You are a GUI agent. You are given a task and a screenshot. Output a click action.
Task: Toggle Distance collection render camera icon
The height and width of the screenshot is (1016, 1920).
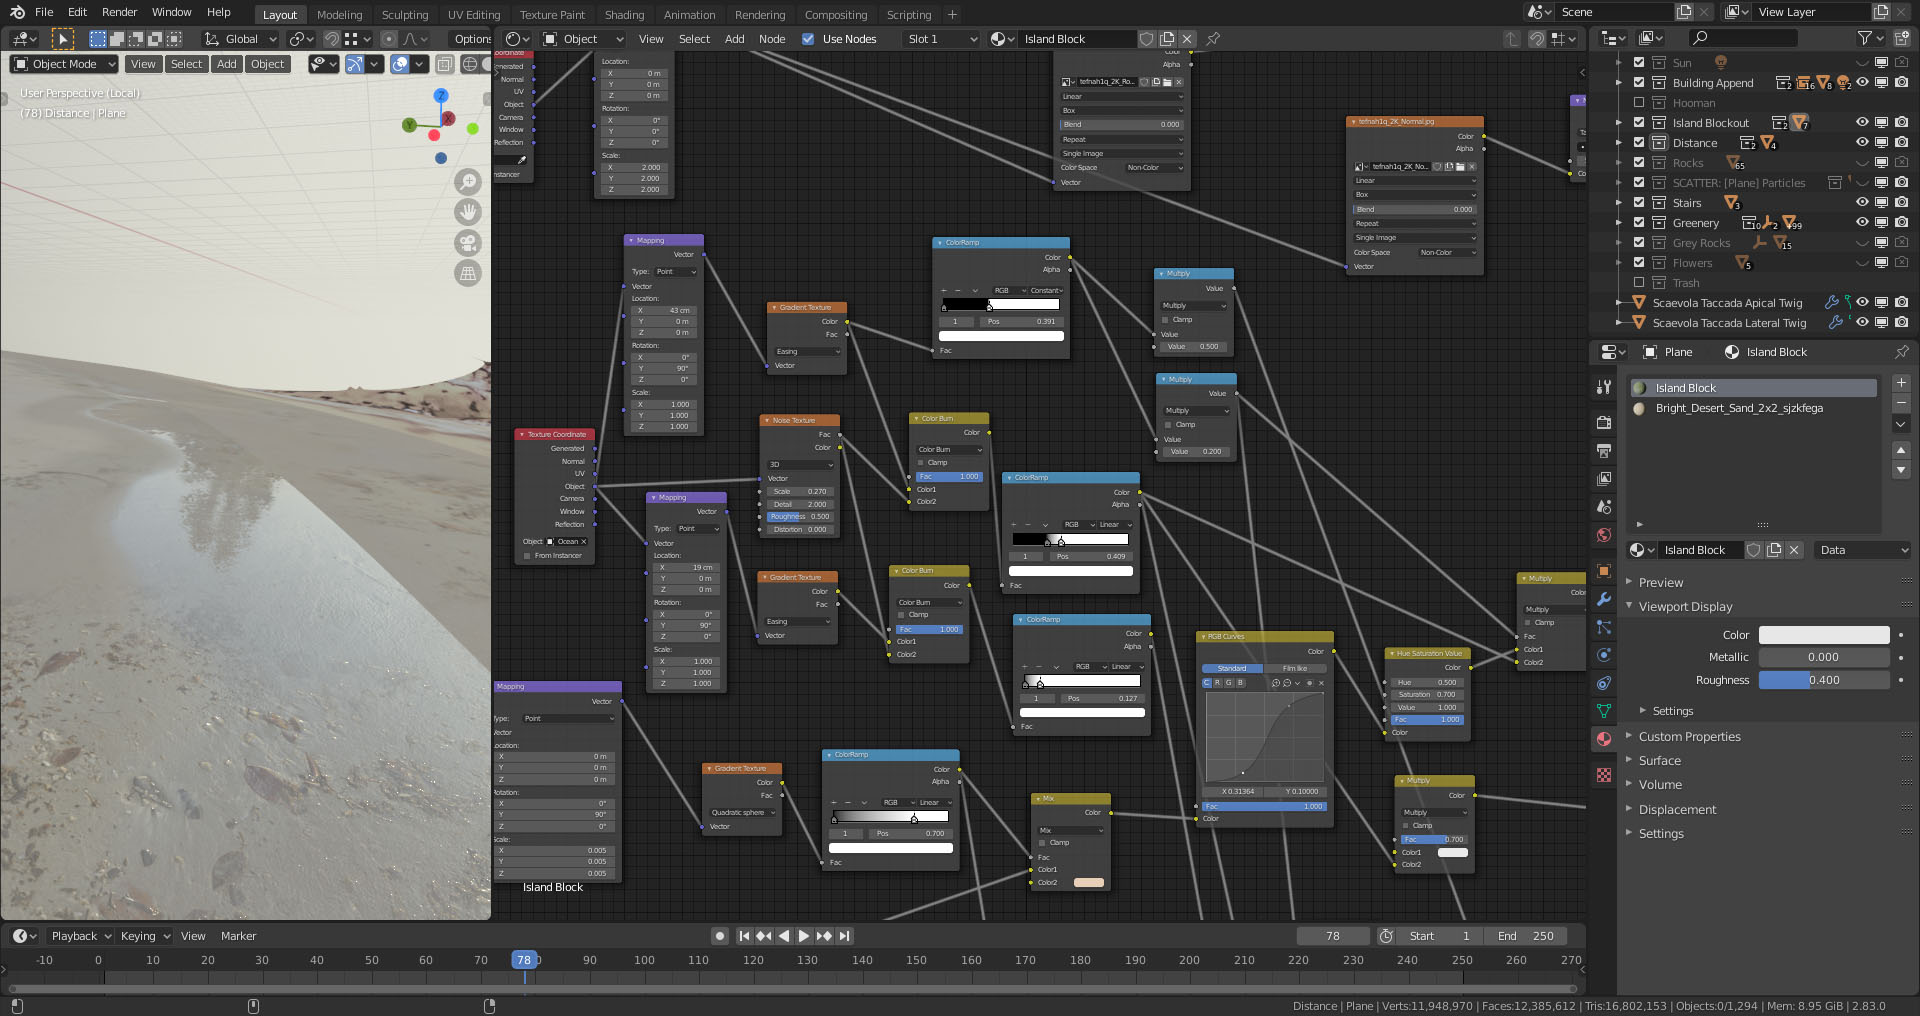tap(1901, 143)
